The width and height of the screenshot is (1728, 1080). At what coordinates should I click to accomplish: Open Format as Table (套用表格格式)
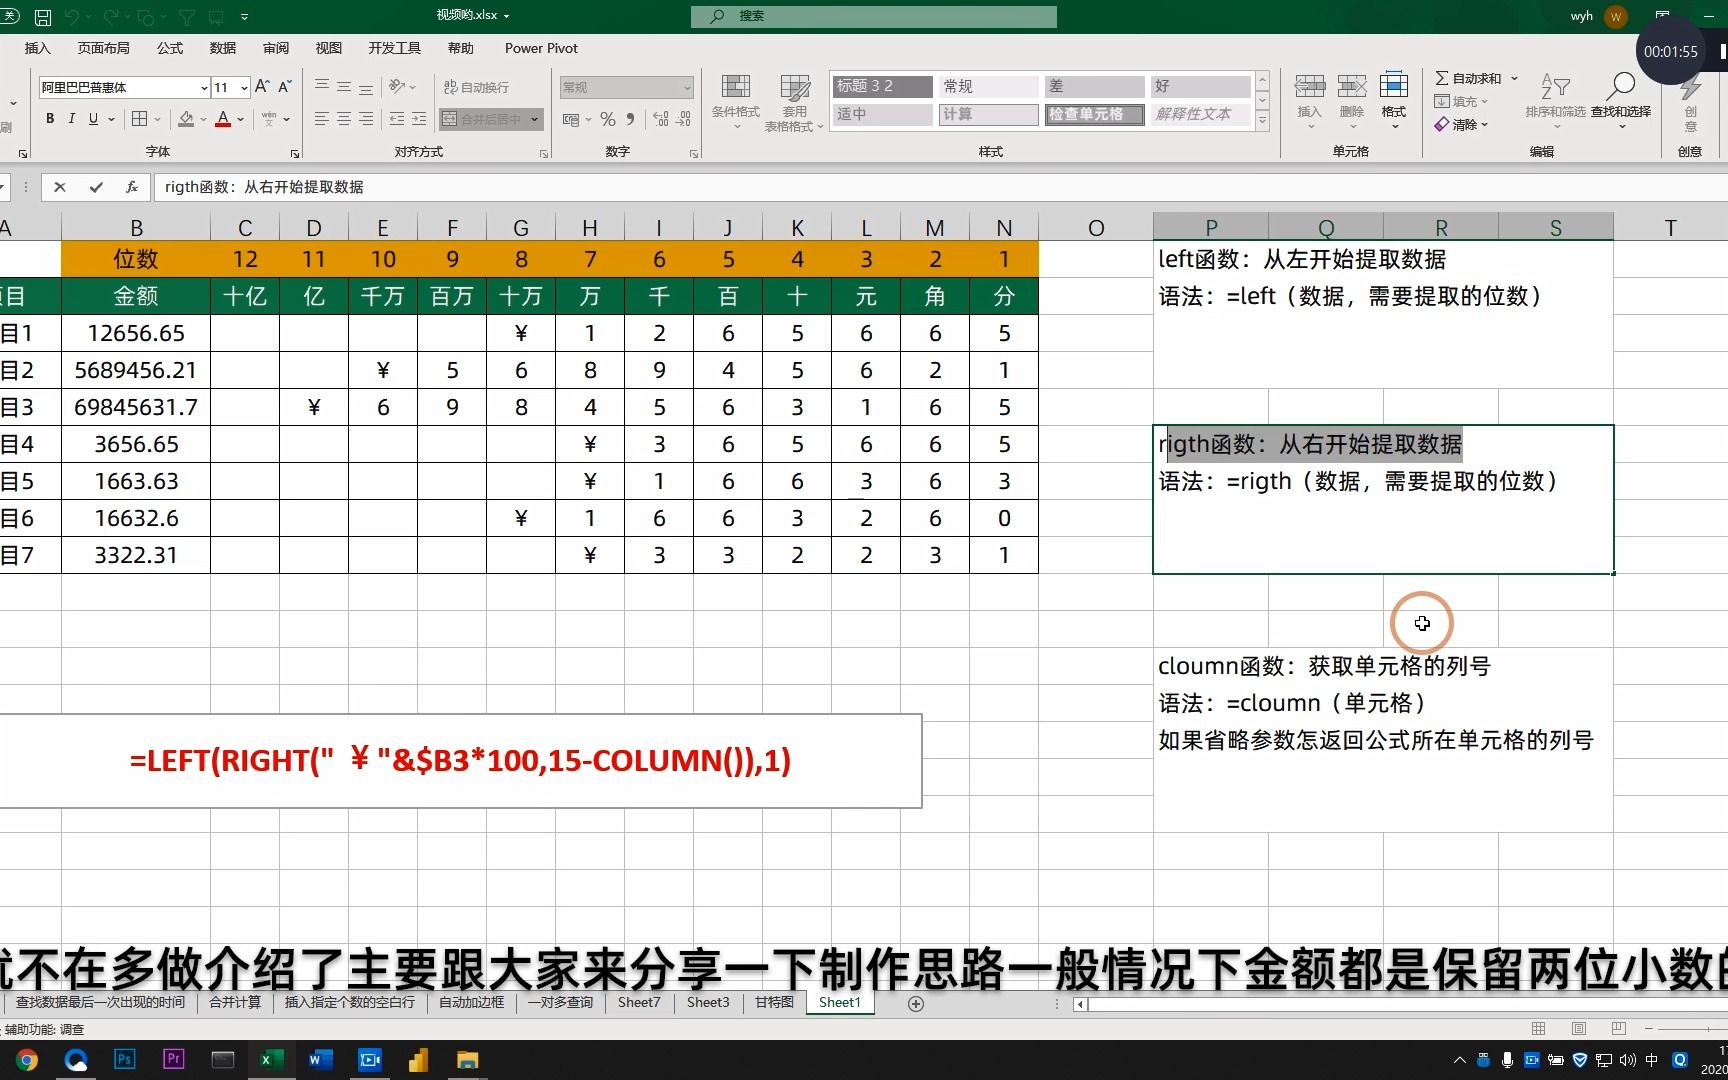(794, 102)
